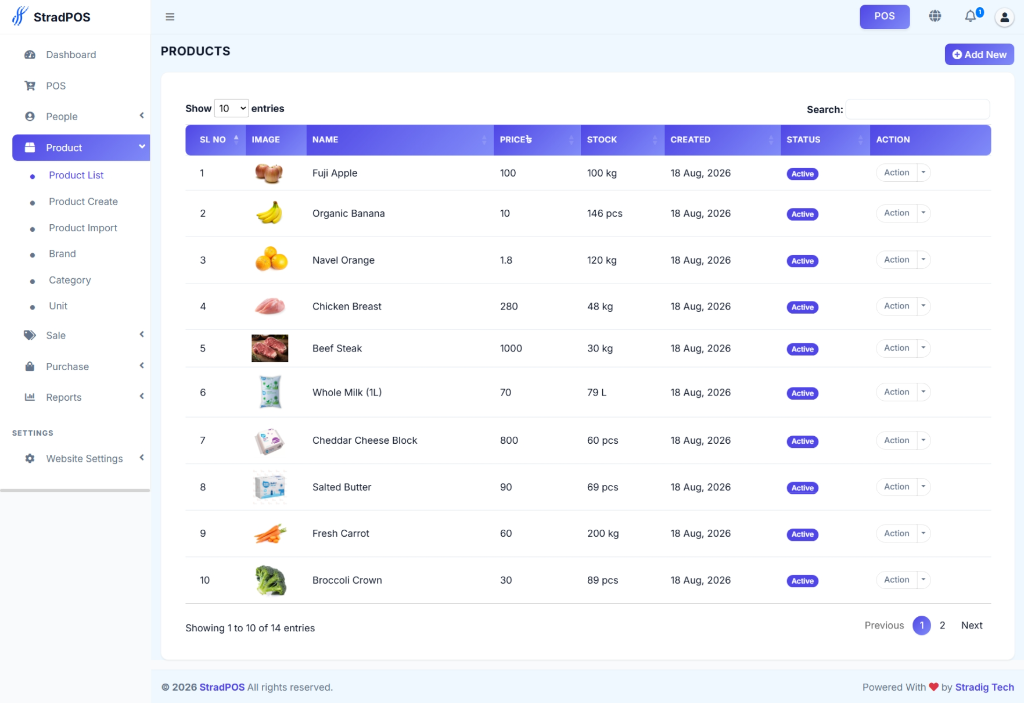Image resolution: width=1024 pixels, height=703 pixels.
Task: Click the Navel Orange product image
Action: 270,259
